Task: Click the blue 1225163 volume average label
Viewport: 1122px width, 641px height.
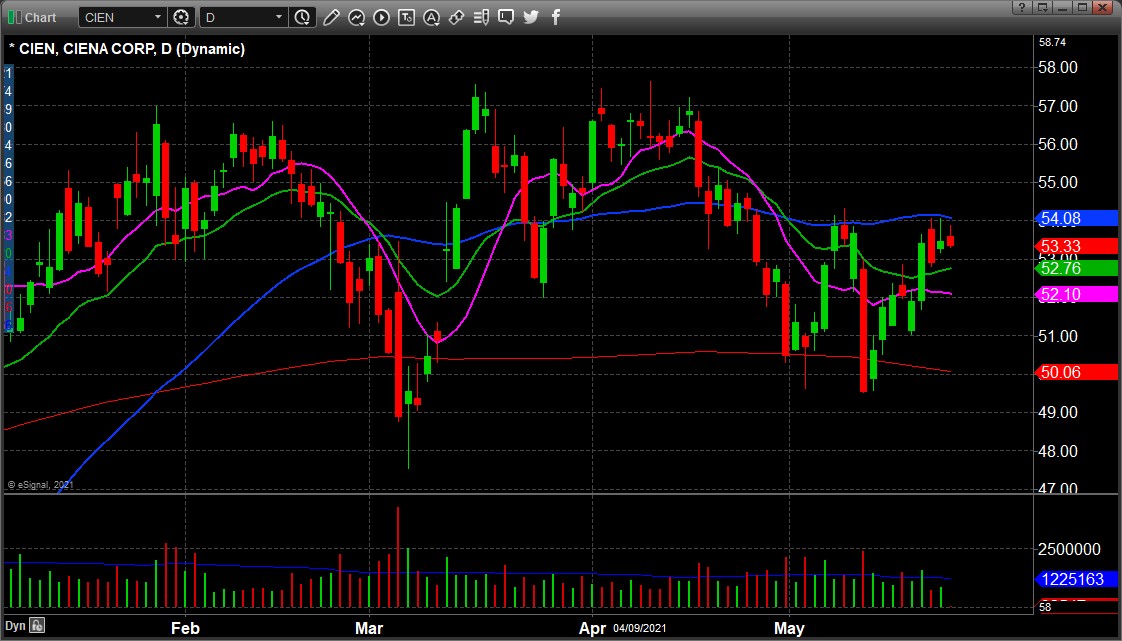Action: (1075, 579)
